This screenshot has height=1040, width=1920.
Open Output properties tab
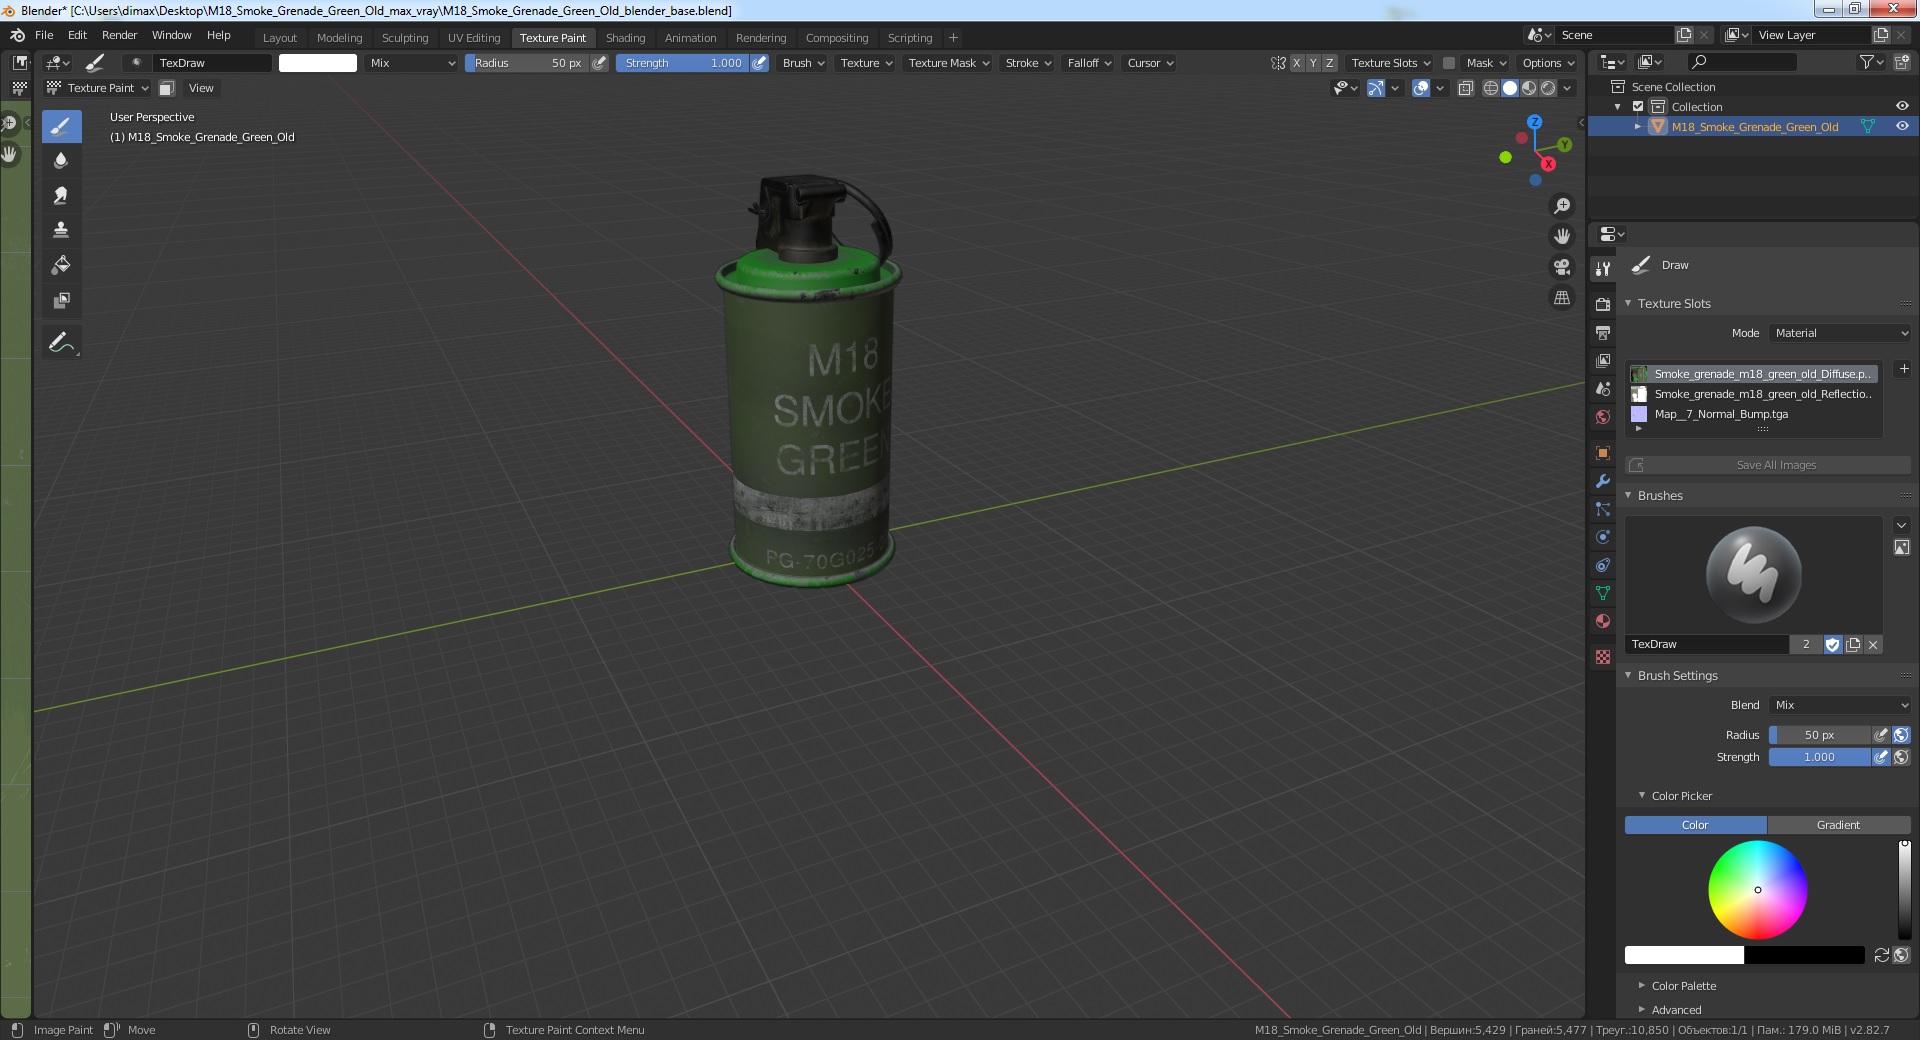click(1603, 332)
